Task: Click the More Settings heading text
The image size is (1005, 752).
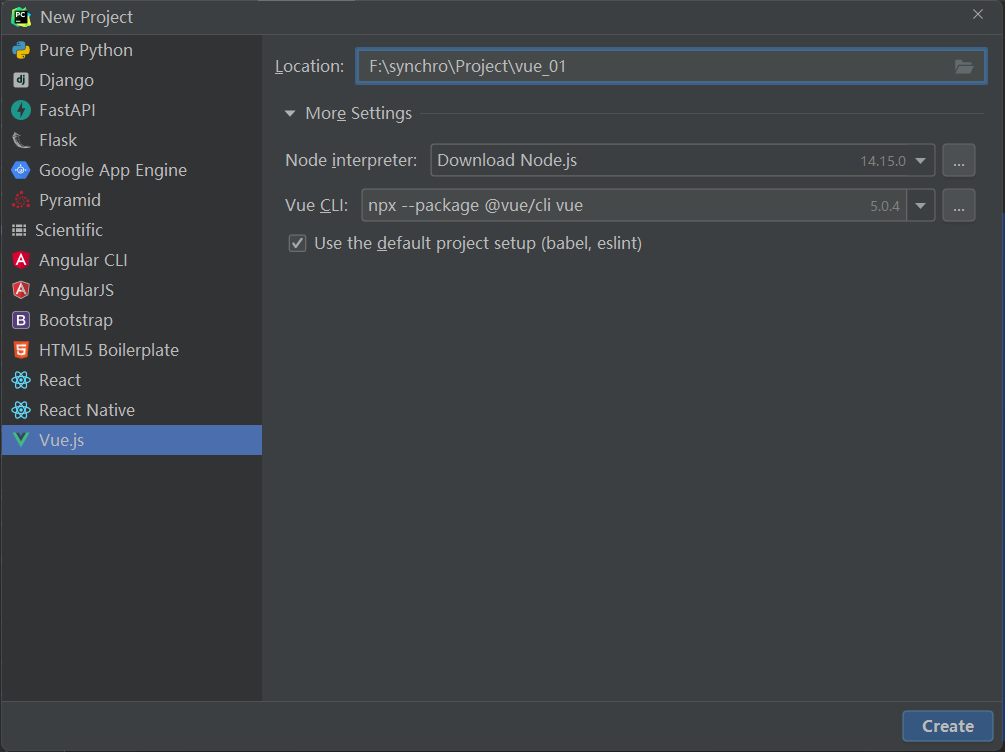Action: point(358,113)
